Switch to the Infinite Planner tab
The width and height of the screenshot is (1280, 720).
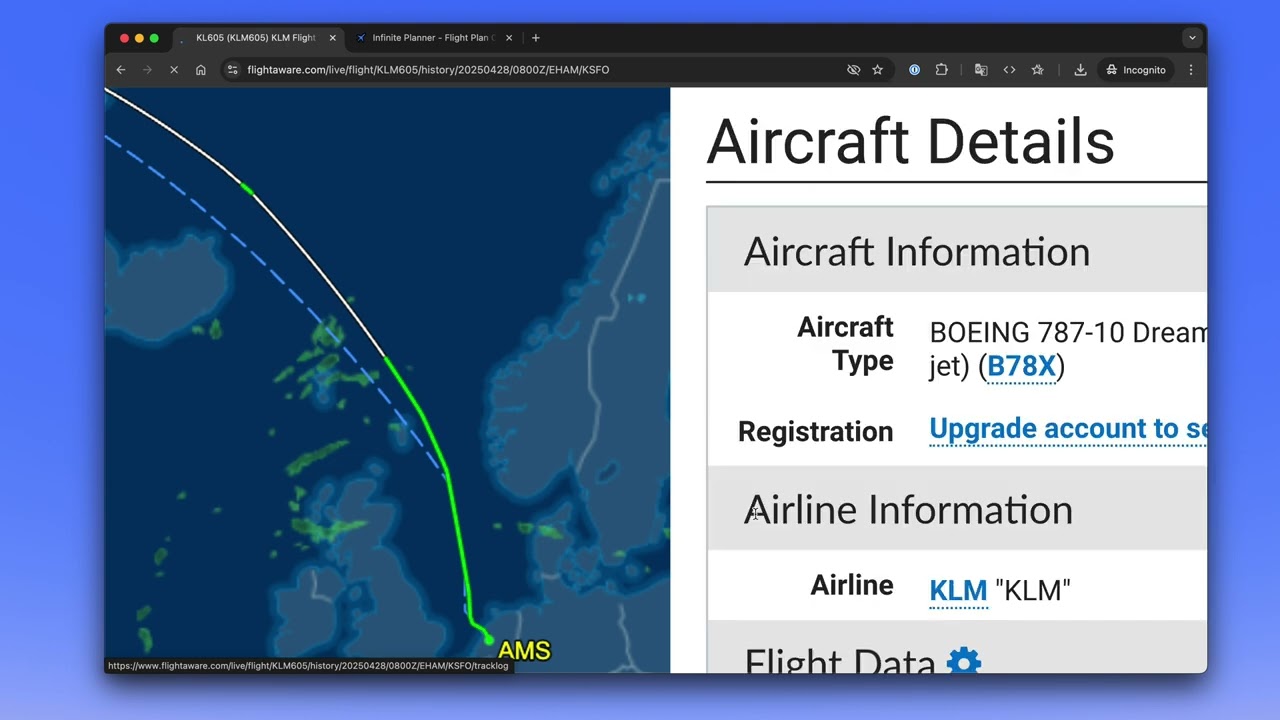[432, 38]
